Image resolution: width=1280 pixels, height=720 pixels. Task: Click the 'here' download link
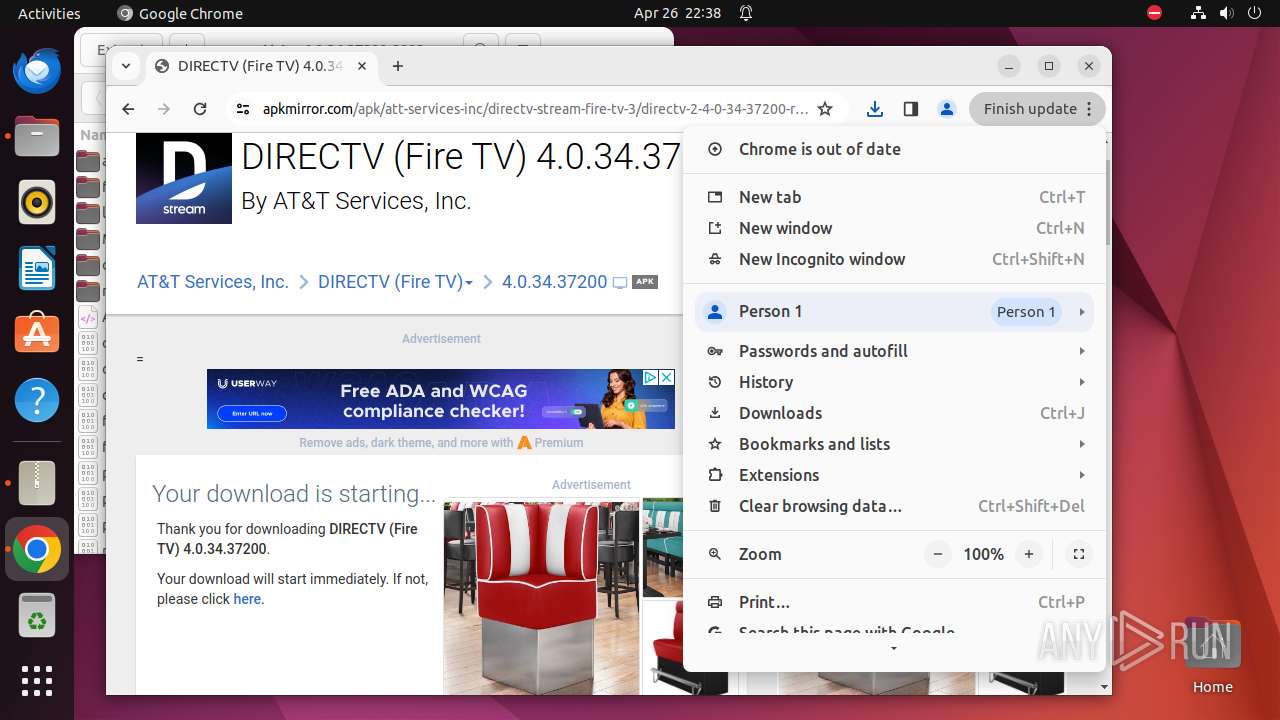coord(247,599)
